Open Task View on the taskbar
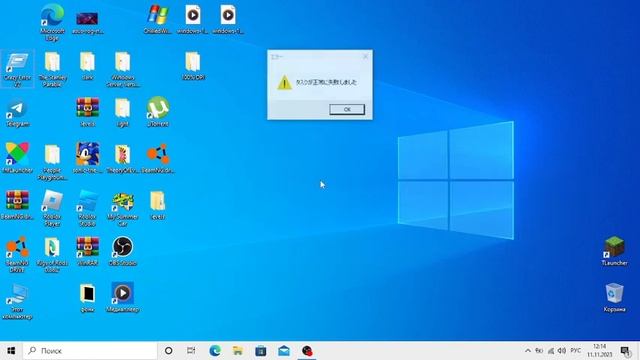This screenshot has width=640, height=360. pos(191,351)
